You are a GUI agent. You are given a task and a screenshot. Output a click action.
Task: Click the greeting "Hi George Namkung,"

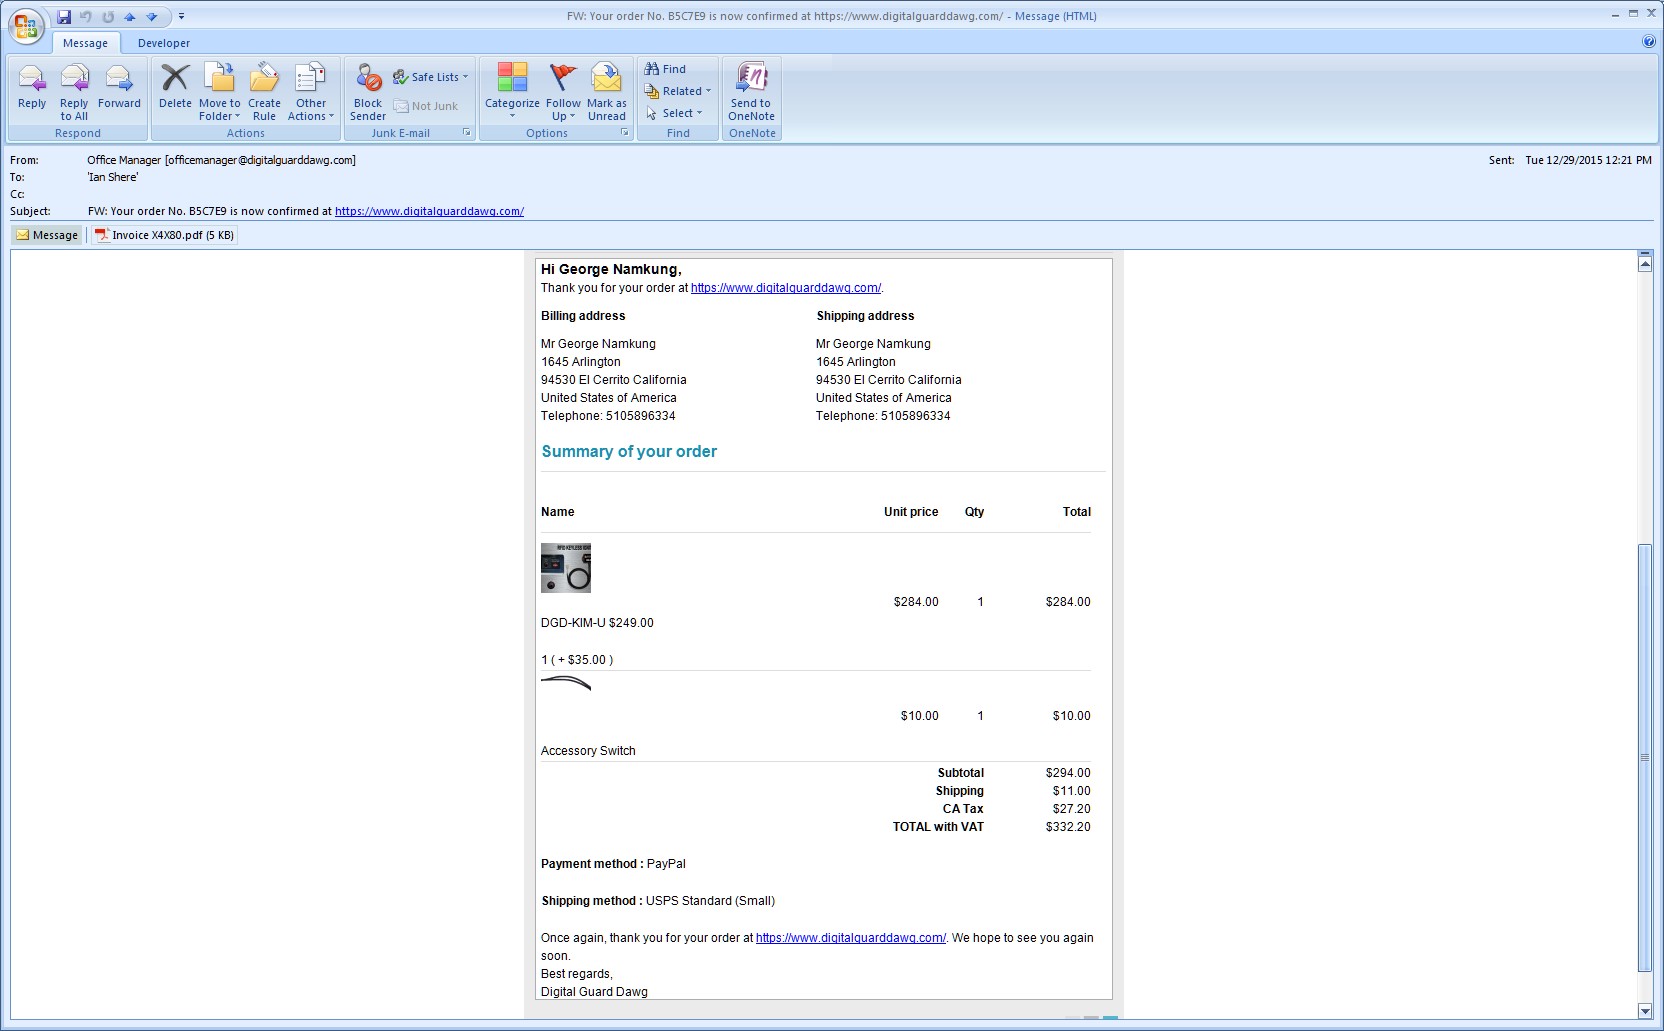pyautogui.click(x=611, y=269)
